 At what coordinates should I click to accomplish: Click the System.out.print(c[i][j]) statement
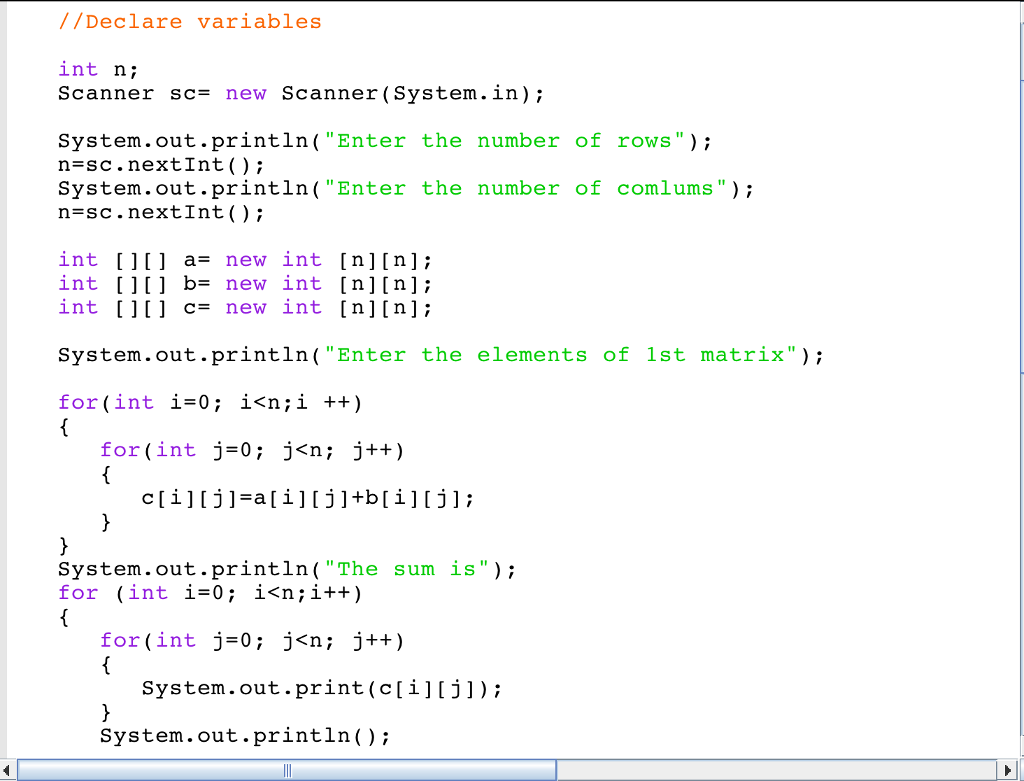(320, 687)
